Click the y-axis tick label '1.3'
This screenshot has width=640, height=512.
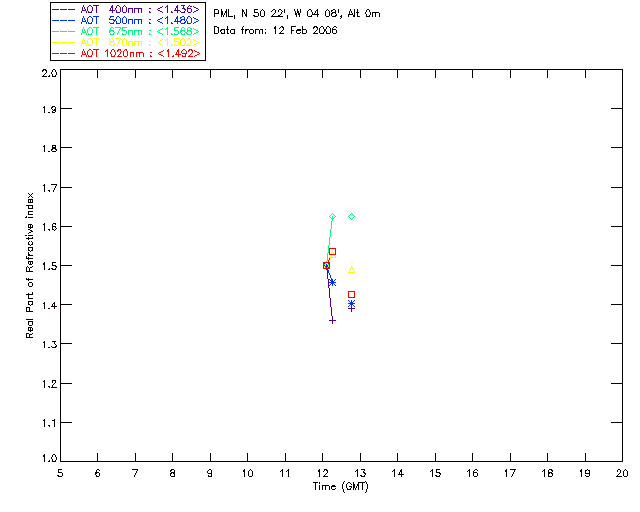(49, 344)
